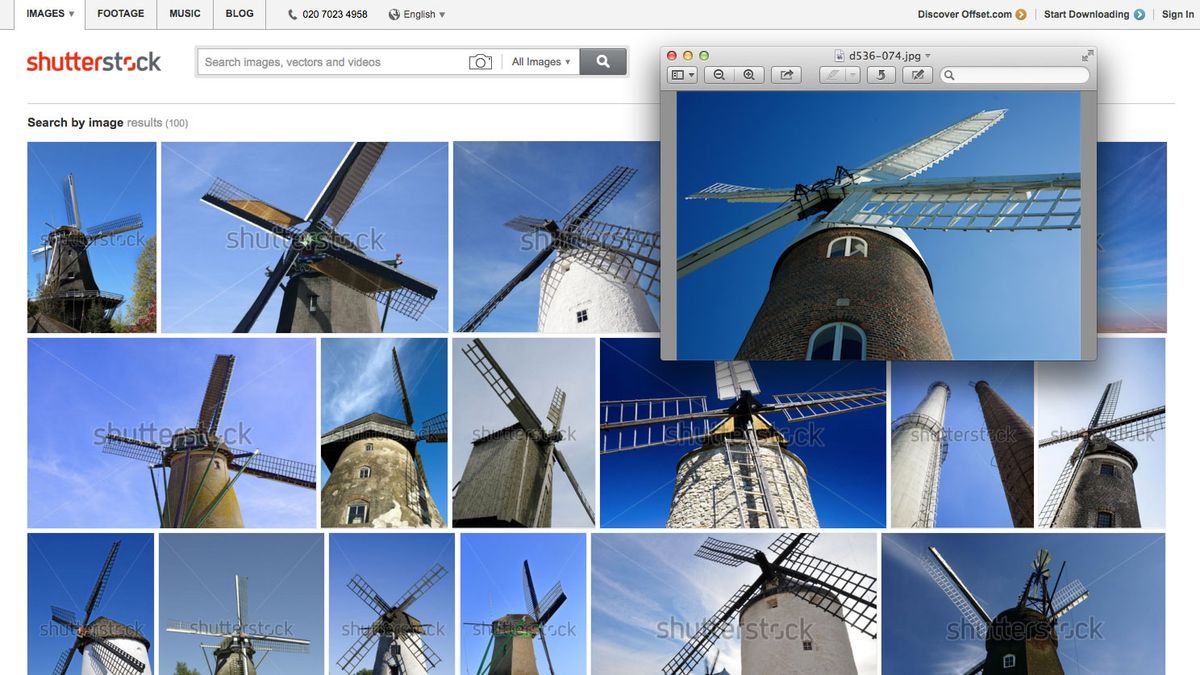Click the globe icon beside English
This screenshot has height=675, width=1200.
pos(394,14)
